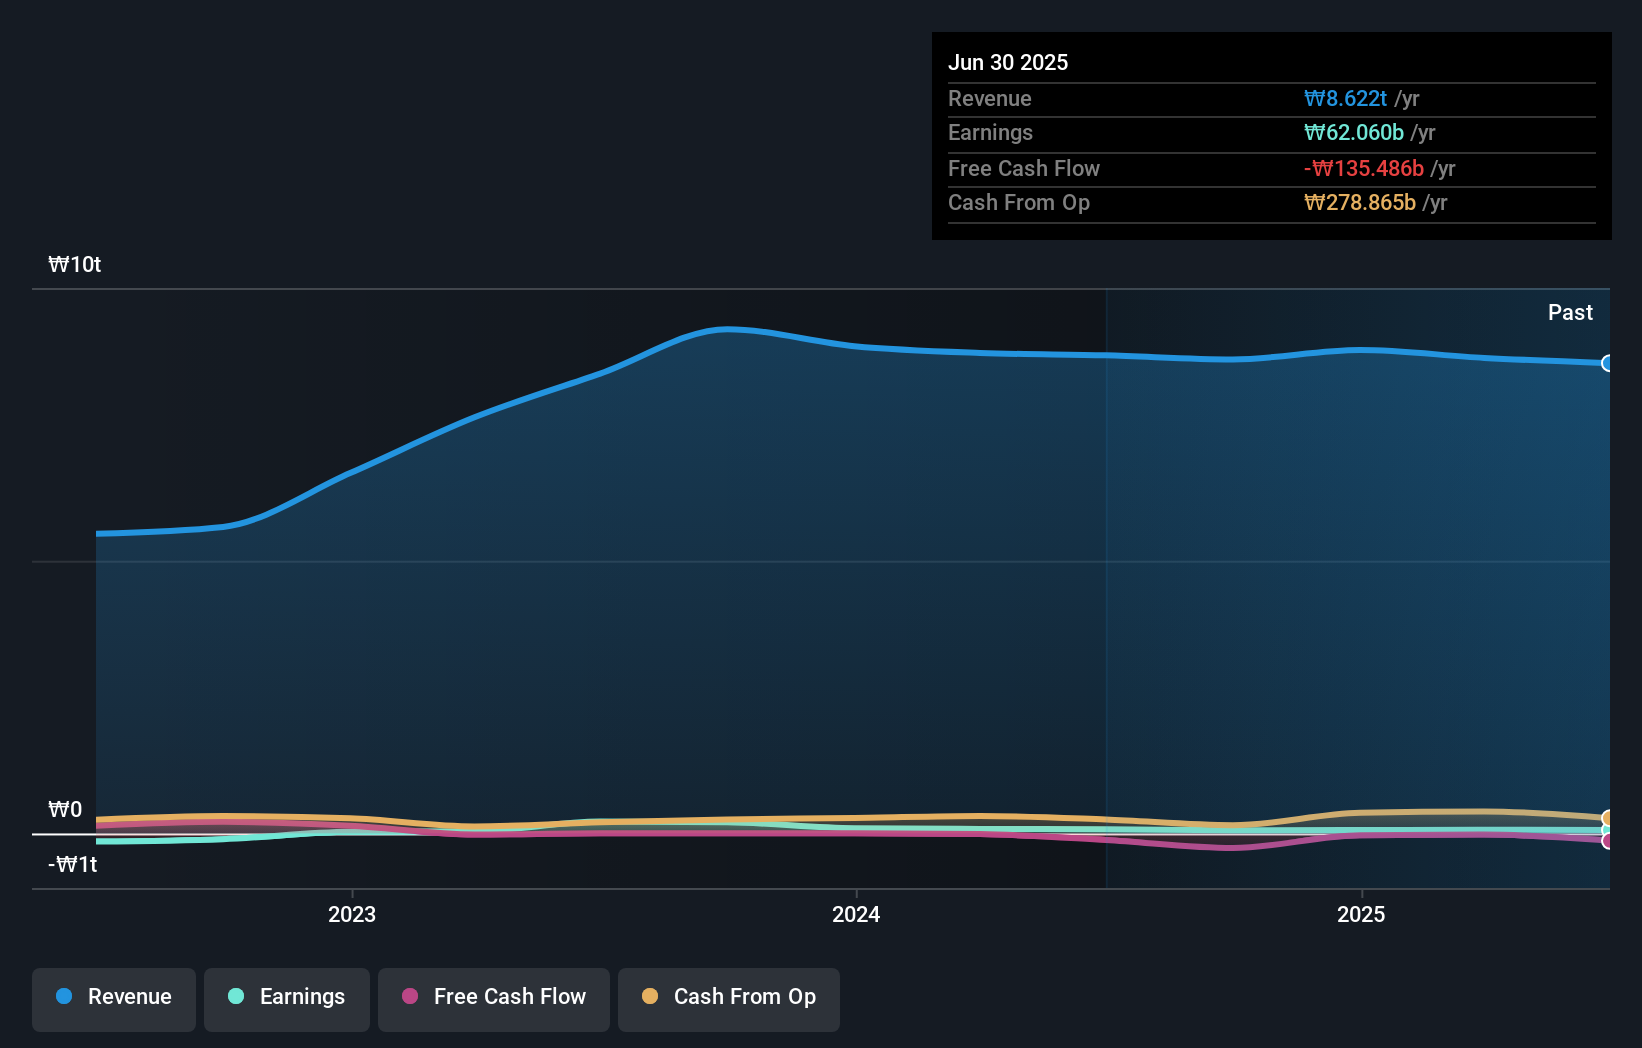Screen dimensions: 1642x1048
Task: Select the Jun 30 2025 tooltip header
Action: [1009, 62]
